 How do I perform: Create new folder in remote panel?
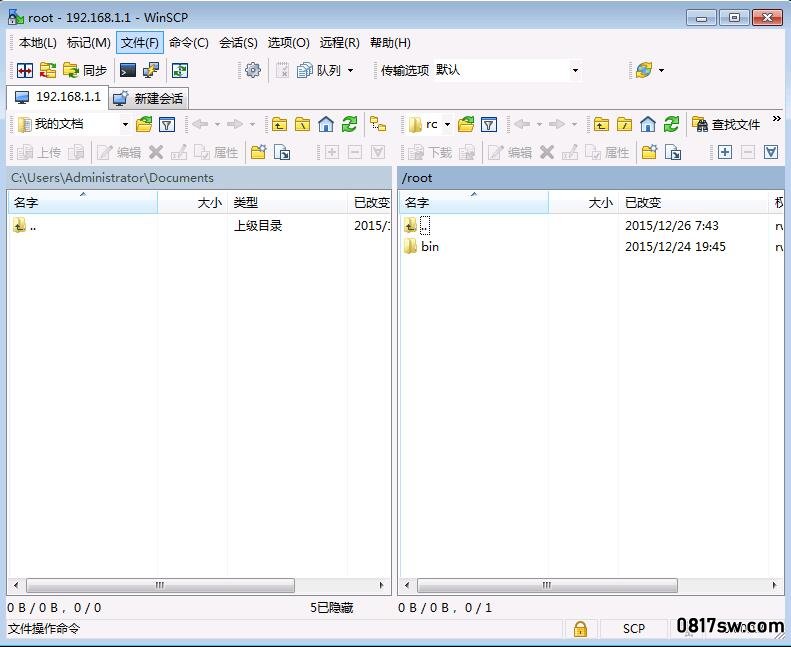pos(650,152)
